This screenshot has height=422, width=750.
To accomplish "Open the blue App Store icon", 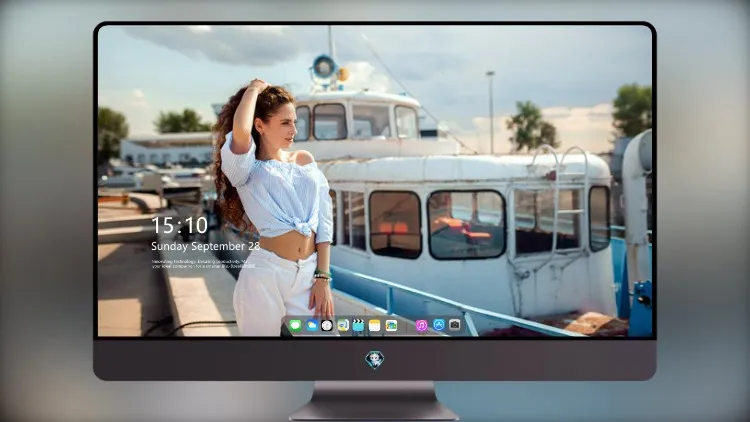I will (439, 325).
